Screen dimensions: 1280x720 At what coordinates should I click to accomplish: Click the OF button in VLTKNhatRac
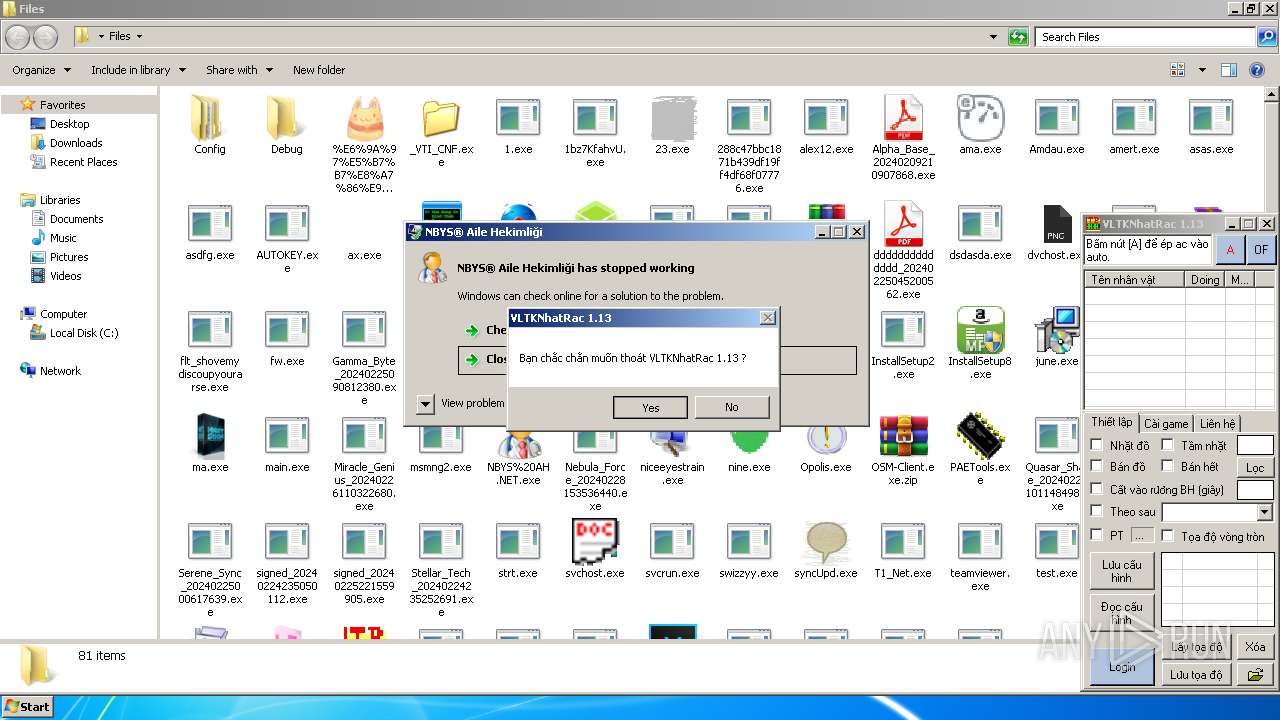tap(1261, 250)
